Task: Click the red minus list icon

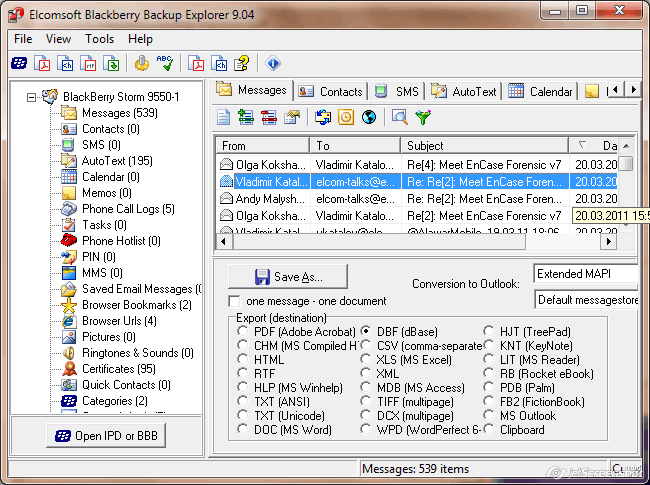Action: pos(269,117)
